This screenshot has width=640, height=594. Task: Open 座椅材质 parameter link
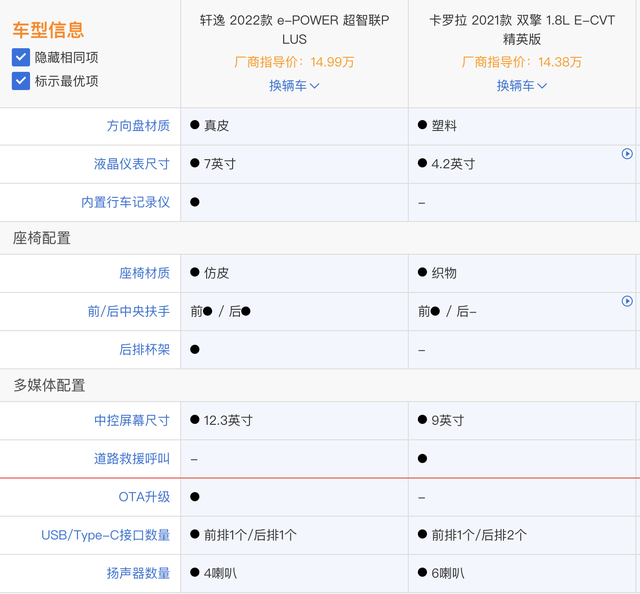pos(144,273)
